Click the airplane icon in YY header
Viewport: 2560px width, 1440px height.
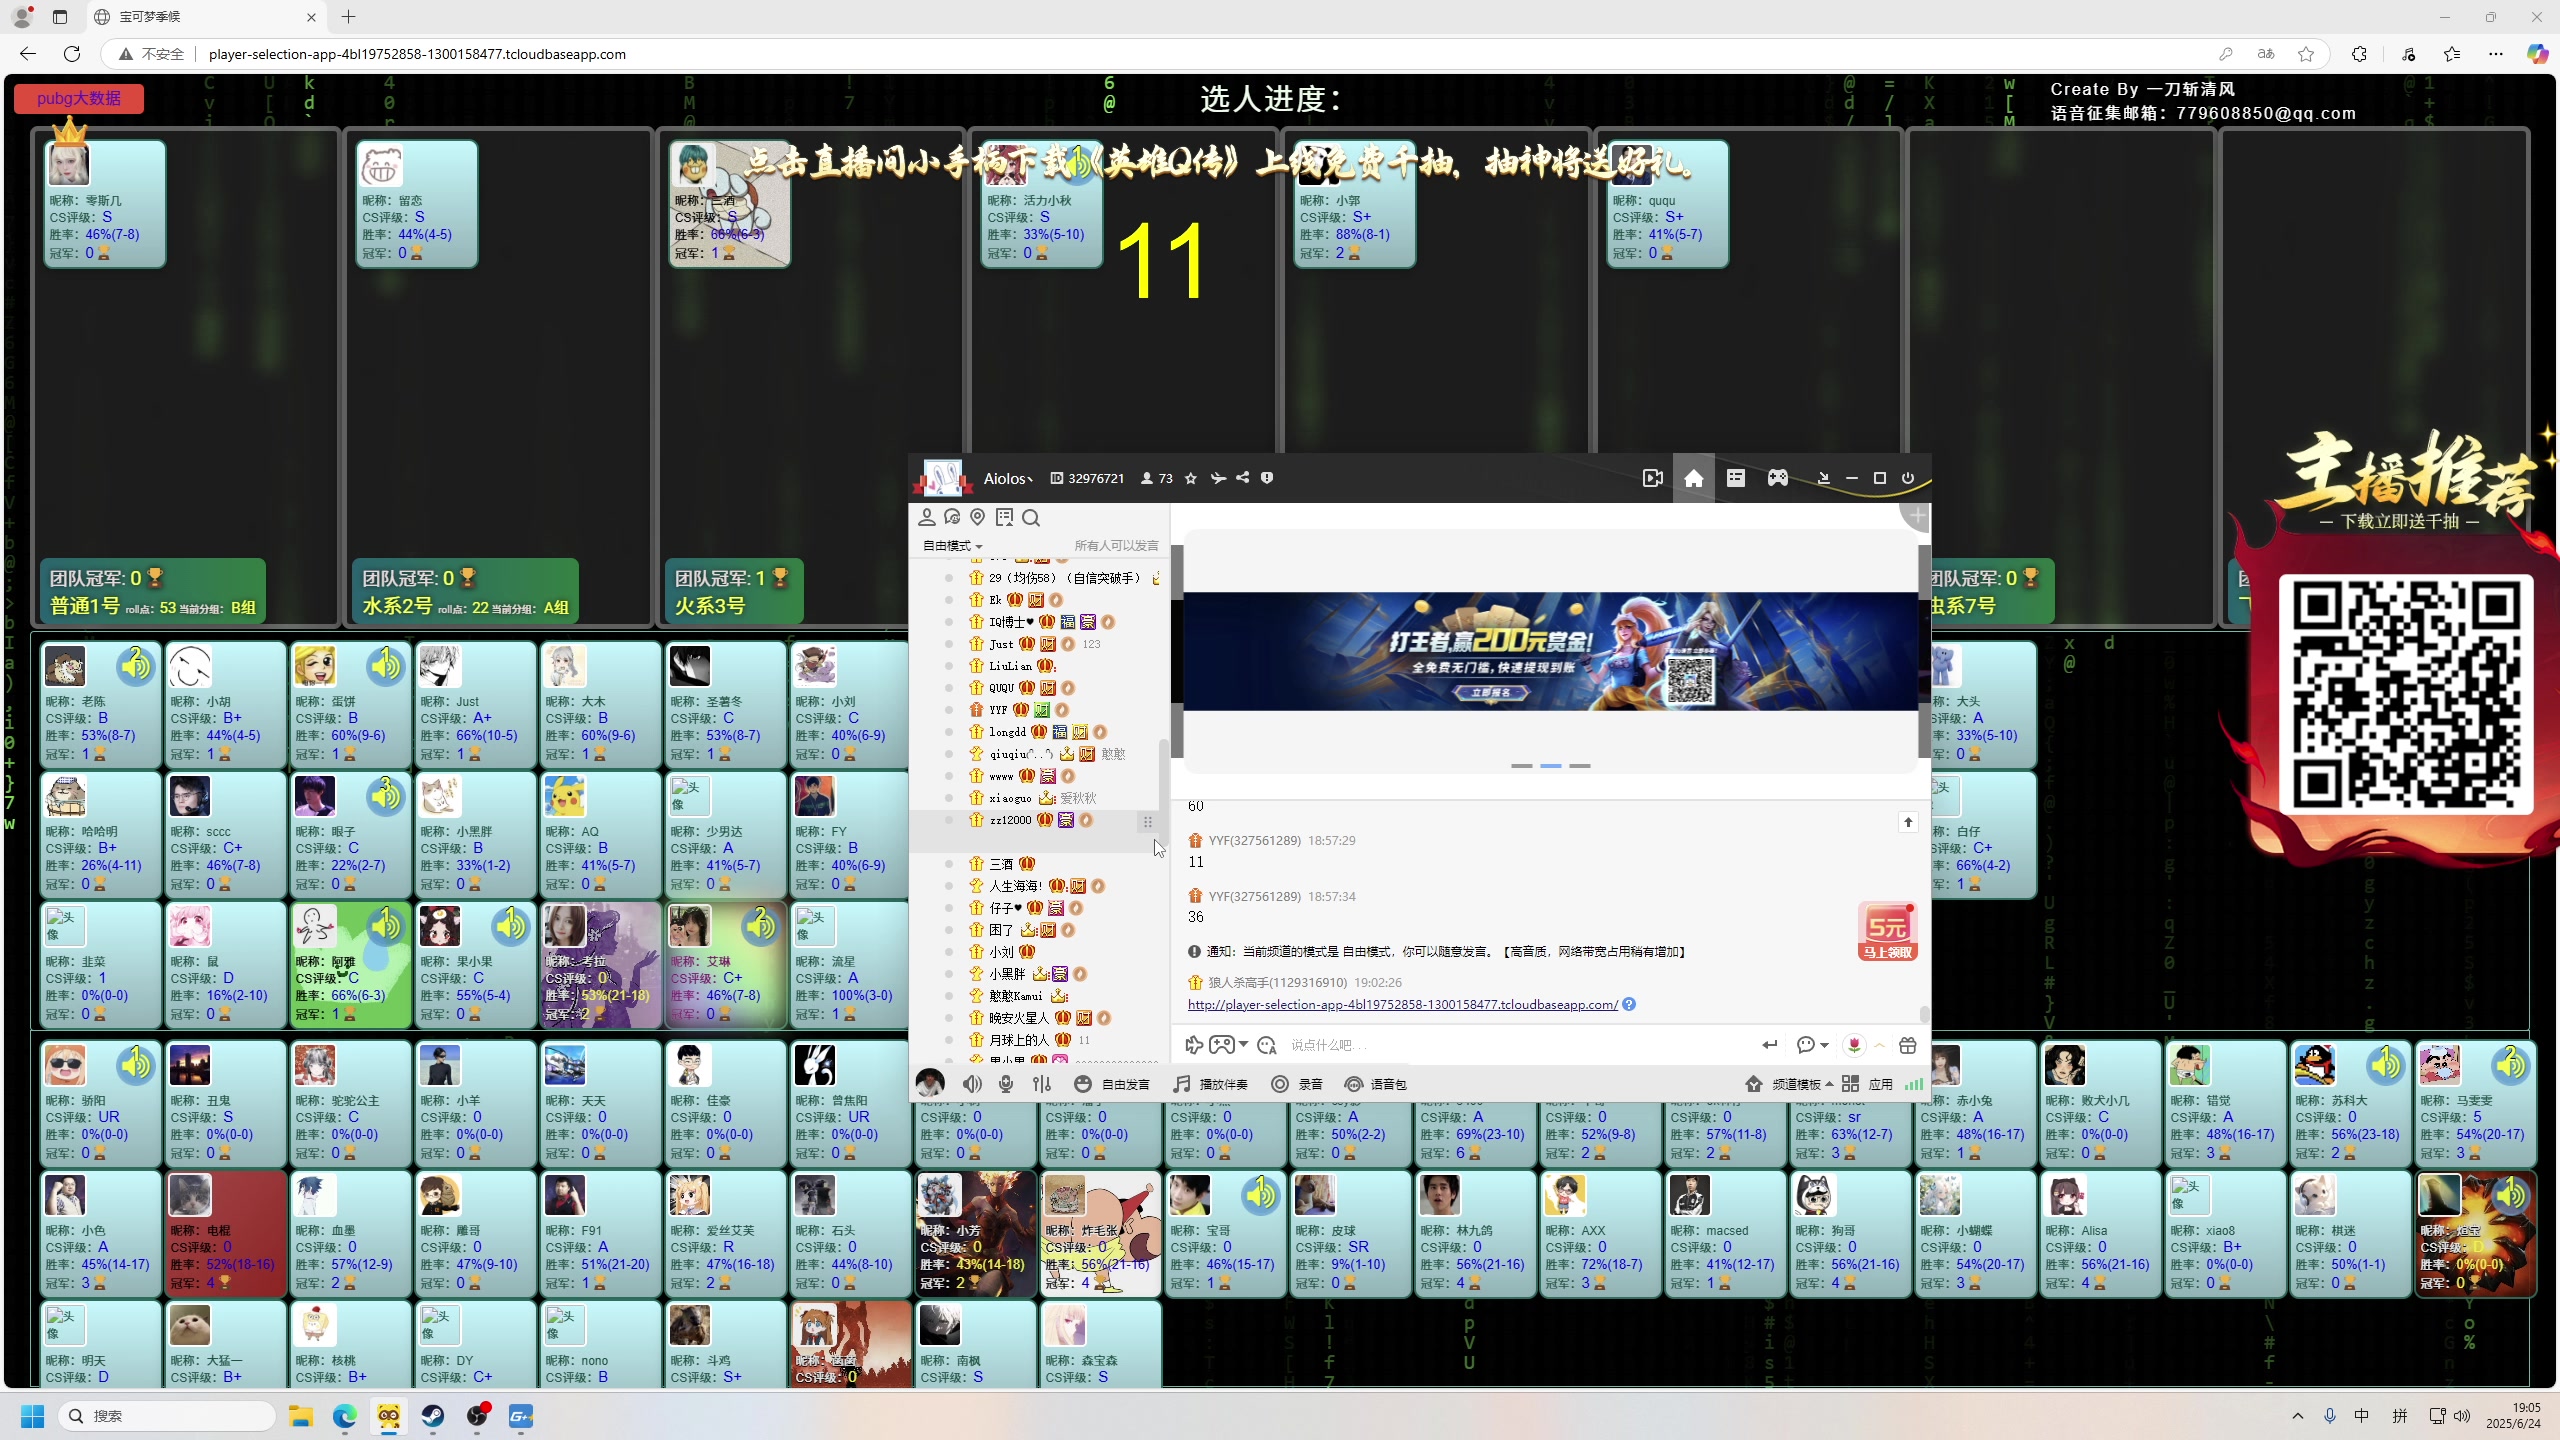(1218, 479)
